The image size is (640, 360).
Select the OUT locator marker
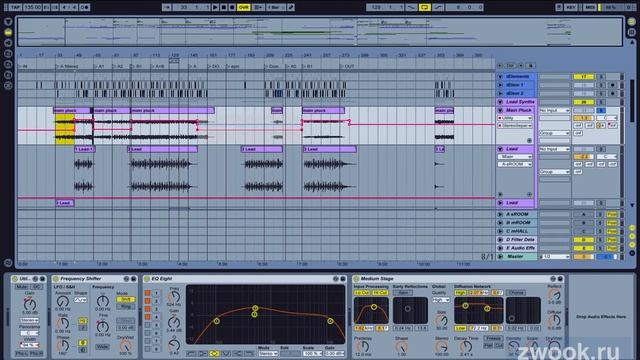click(x=347, y=66)
